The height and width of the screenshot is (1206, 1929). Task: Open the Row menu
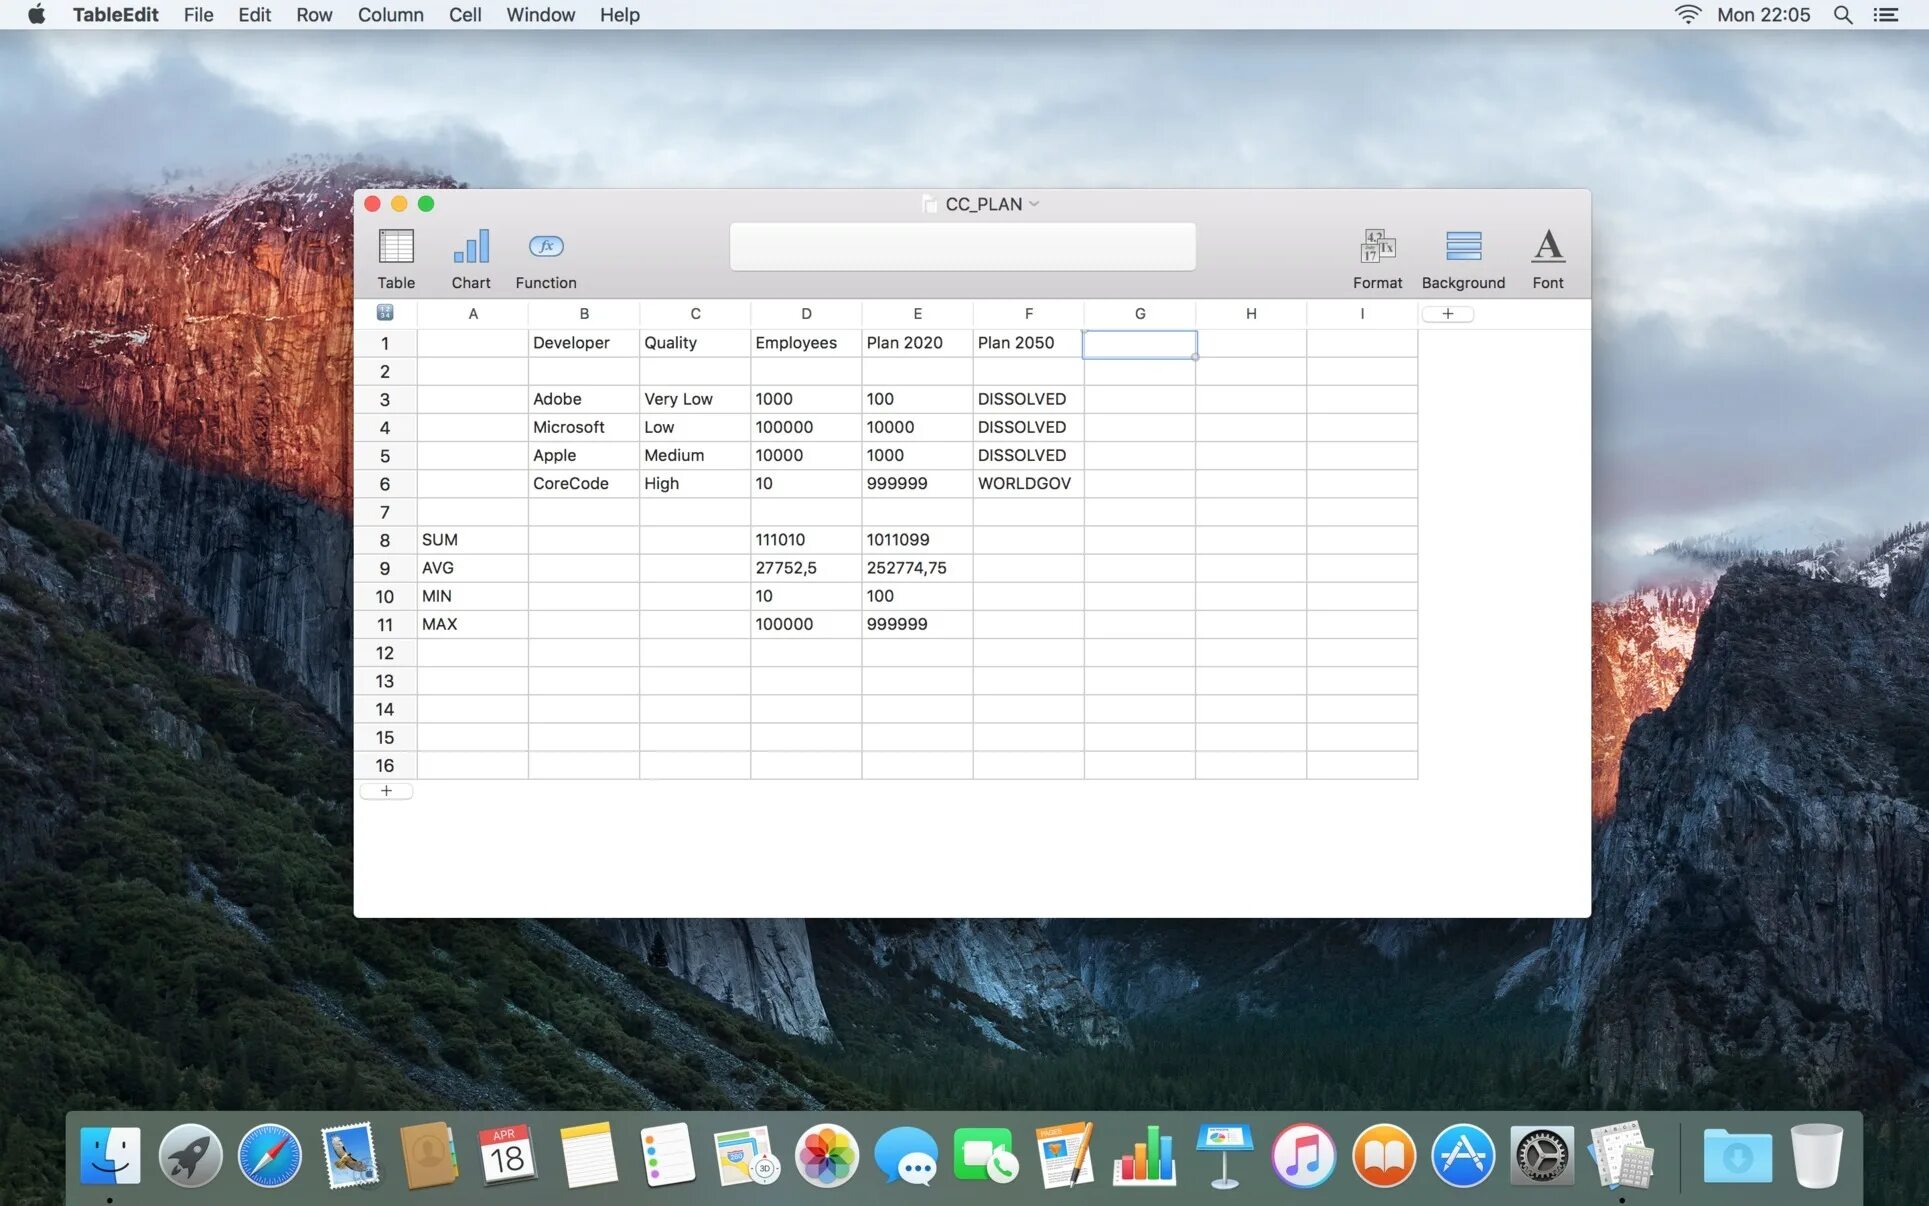tap(314, 15)
